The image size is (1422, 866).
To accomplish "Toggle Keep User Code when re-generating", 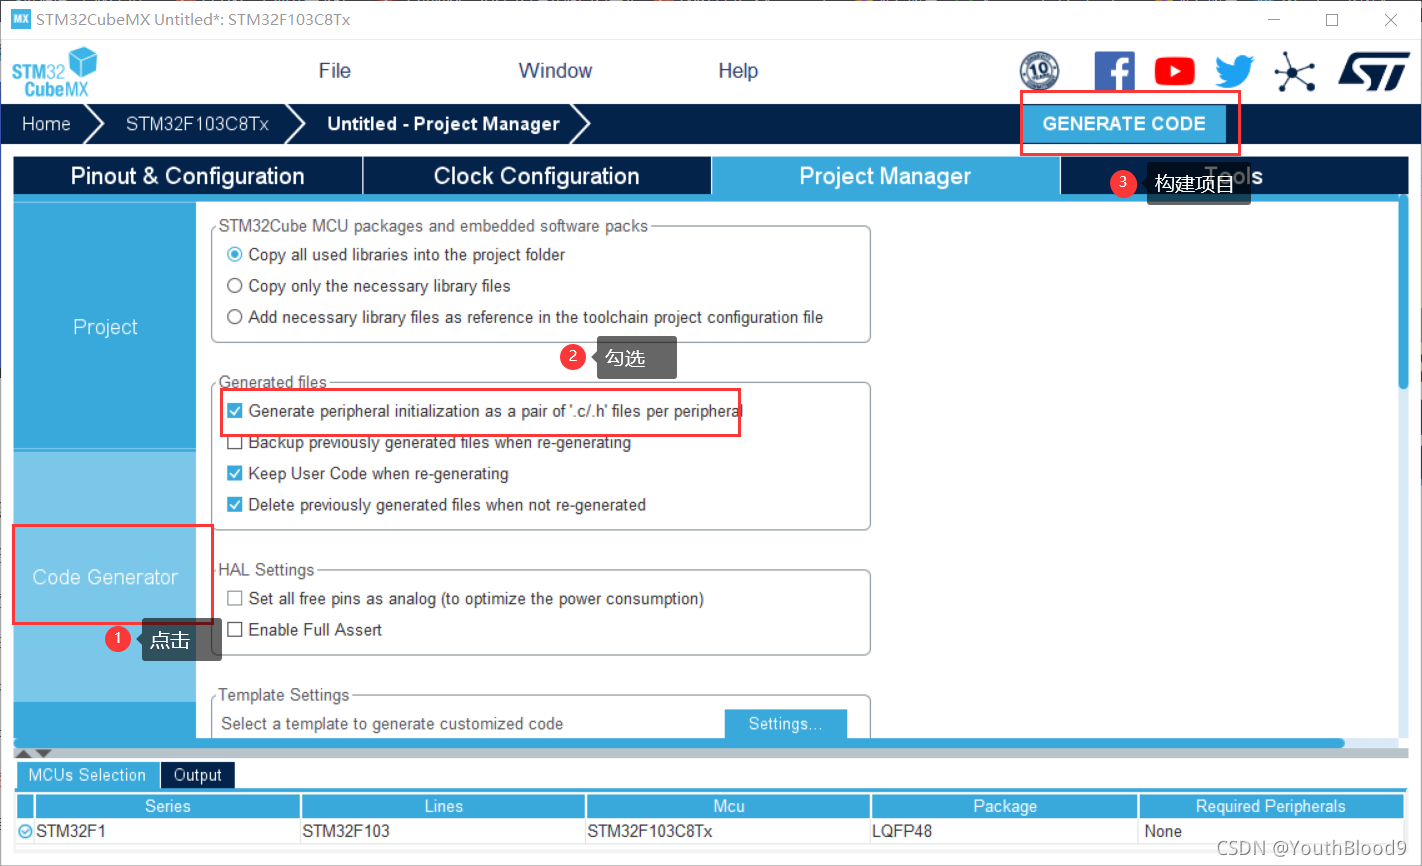I will [x=235, y=473].
